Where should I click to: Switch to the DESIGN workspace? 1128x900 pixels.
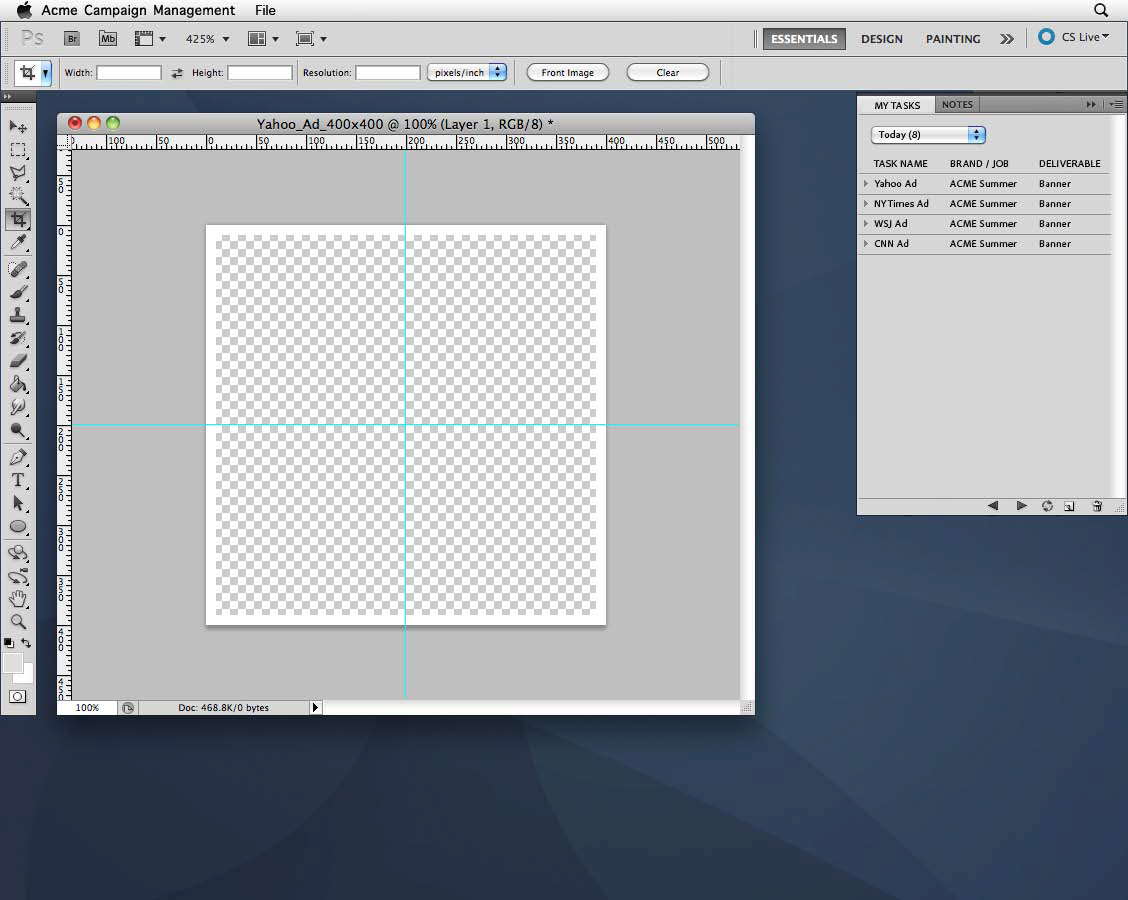coord(882,39)
